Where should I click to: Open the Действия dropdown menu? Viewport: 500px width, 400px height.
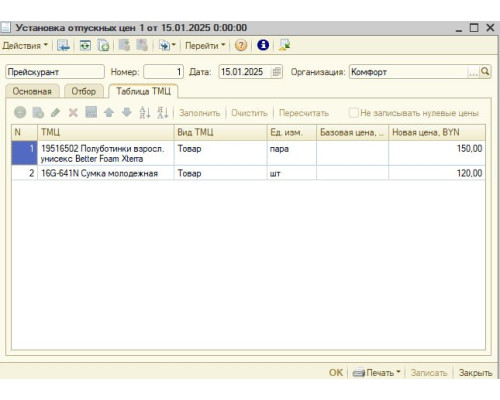click(x=25, y=45)
